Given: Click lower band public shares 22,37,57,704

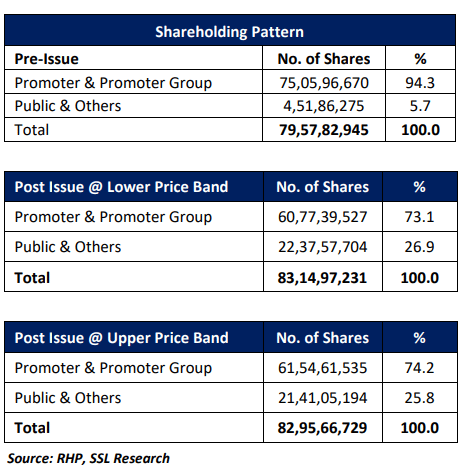Looking at the screenshot, I should 323,247.
